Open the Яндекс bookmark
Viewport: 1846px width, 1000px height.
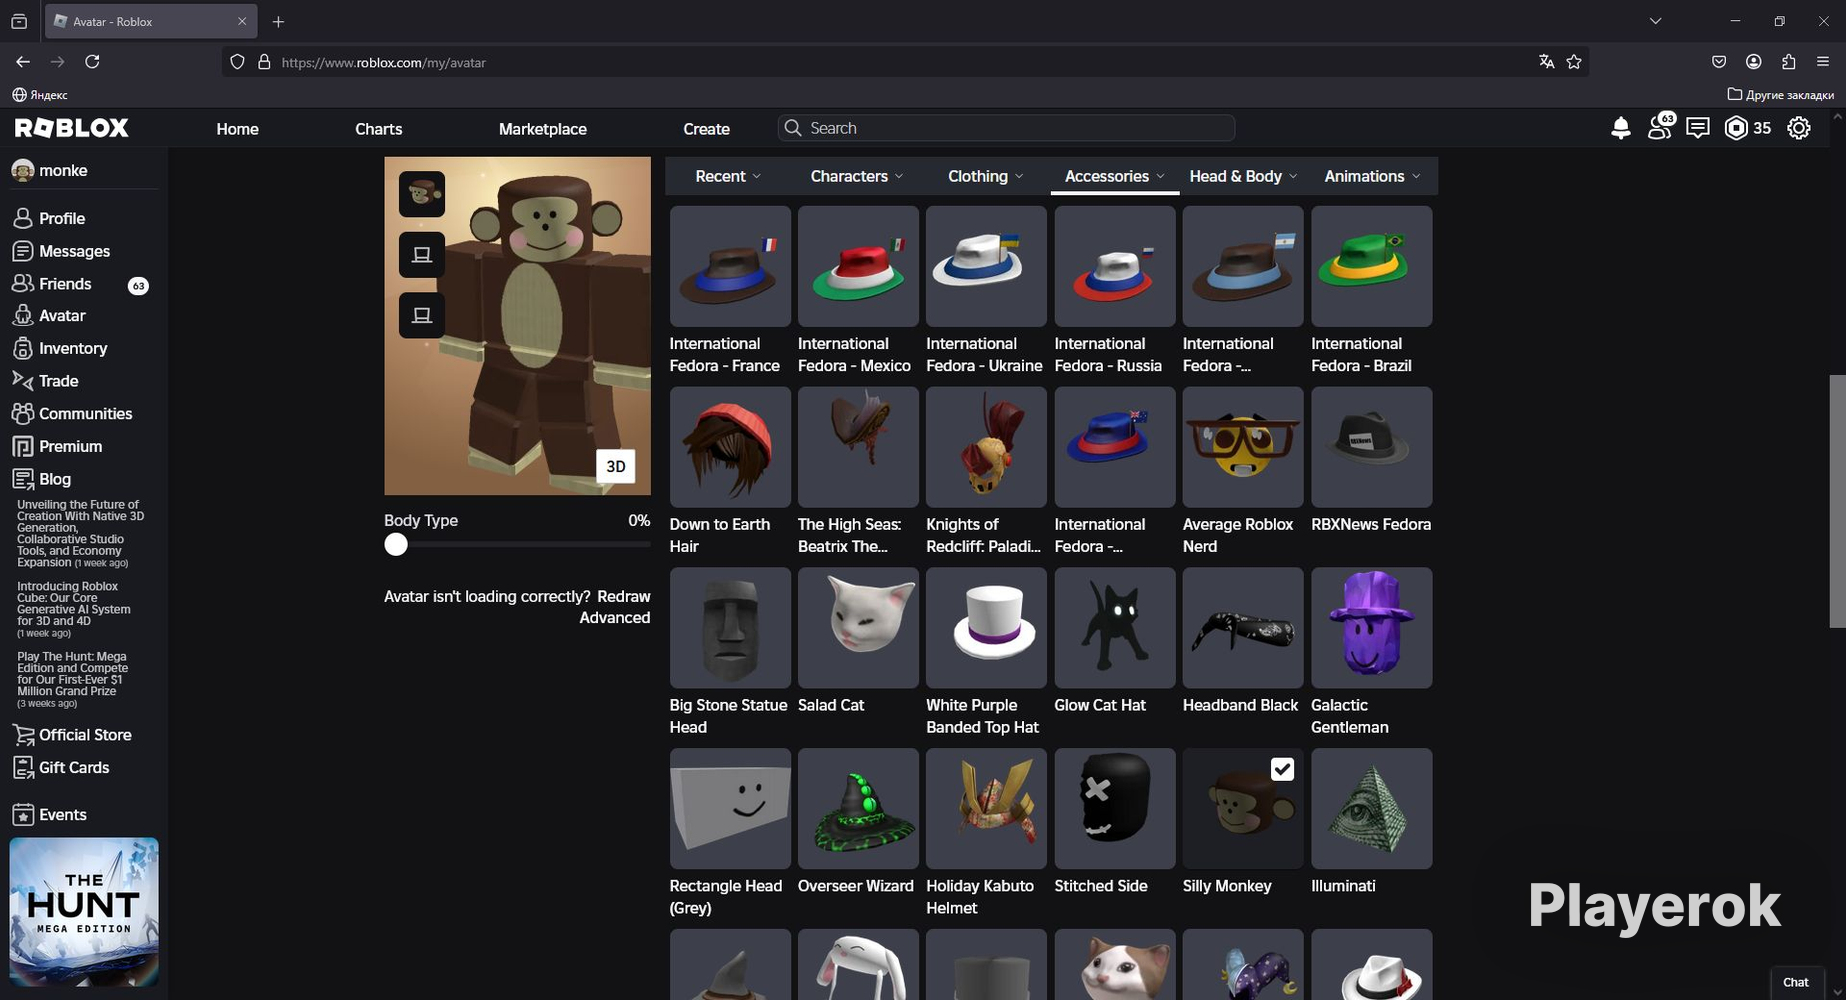click(x=40, y=95)
